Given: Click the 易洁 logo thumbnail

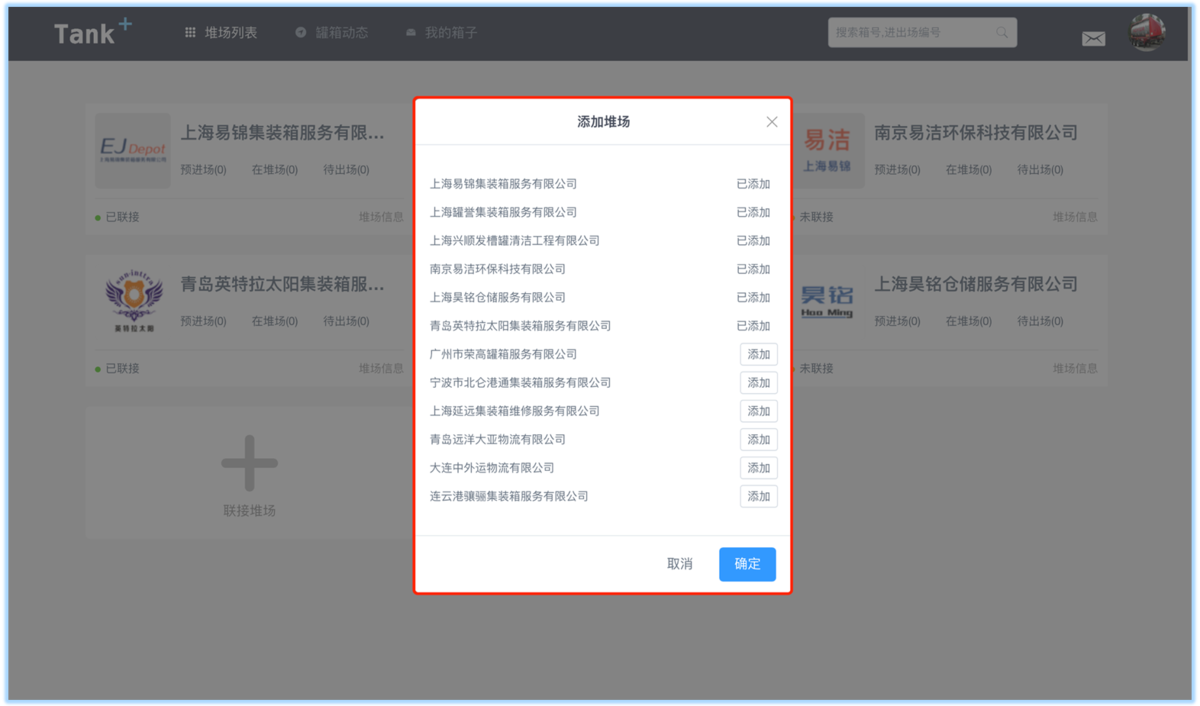Looking at the screenshot, I should 827,151.
